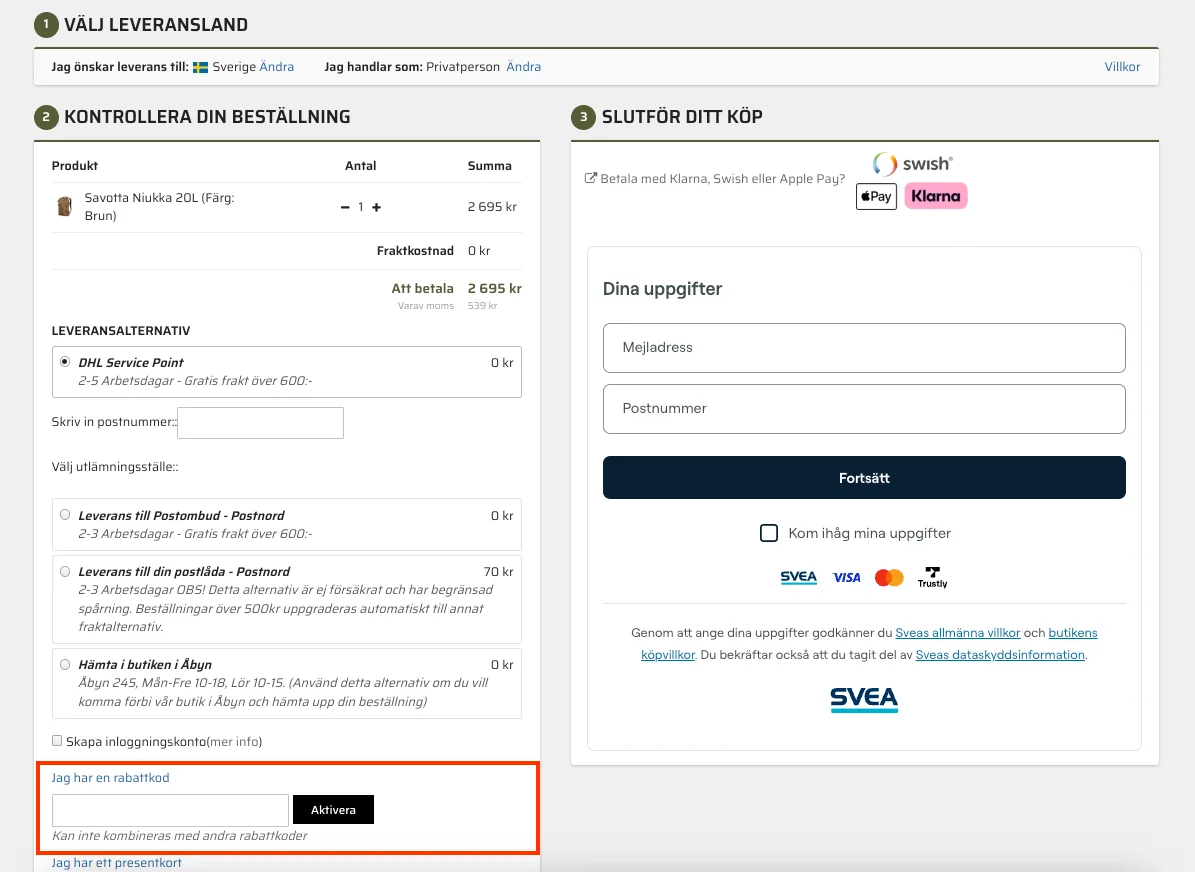Click the Apple Pay badge
The height and width of the screenshot is (872, 1195).
(875, 197)
